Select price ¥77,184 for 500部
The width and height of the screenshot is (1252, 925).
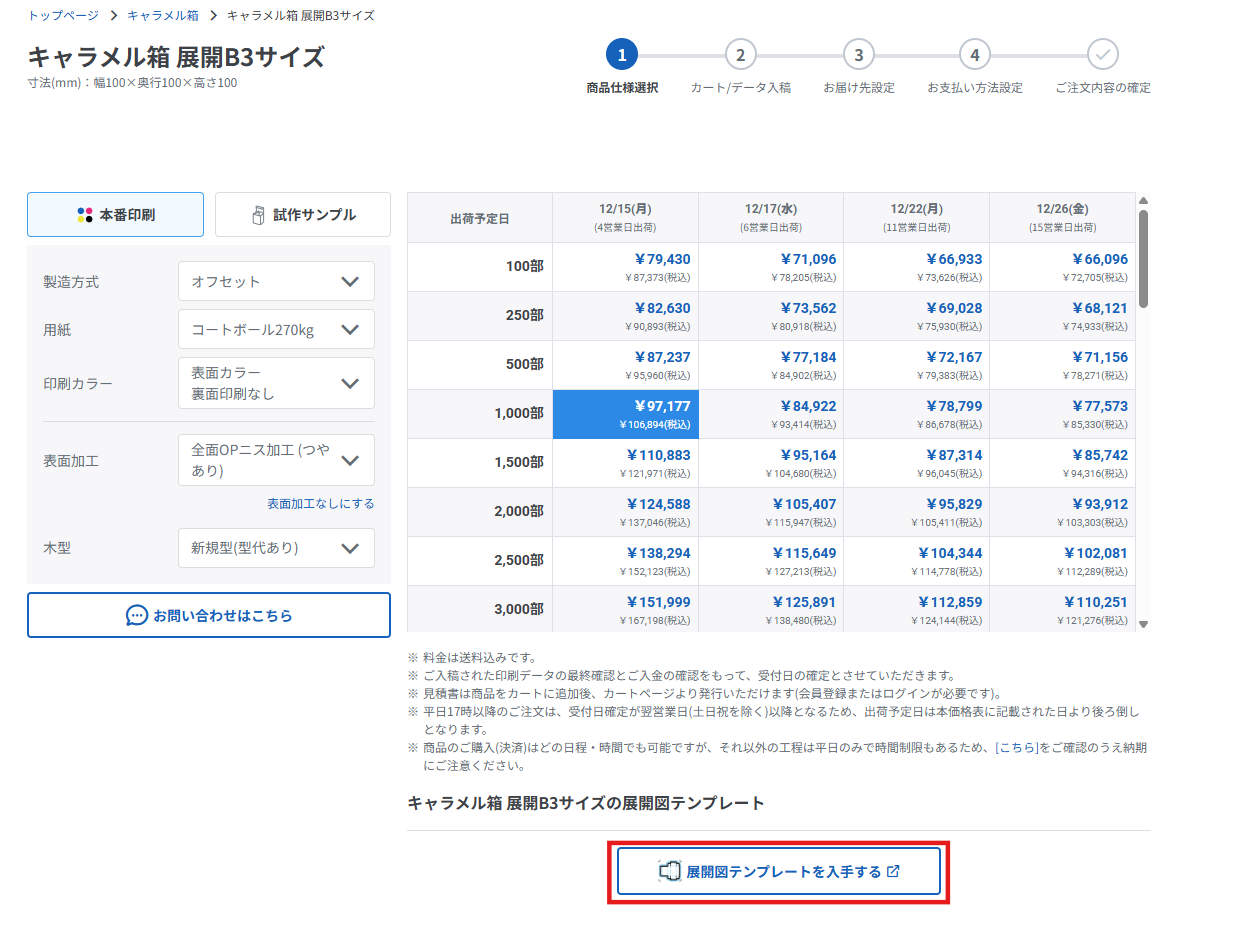tap(771, 365)
